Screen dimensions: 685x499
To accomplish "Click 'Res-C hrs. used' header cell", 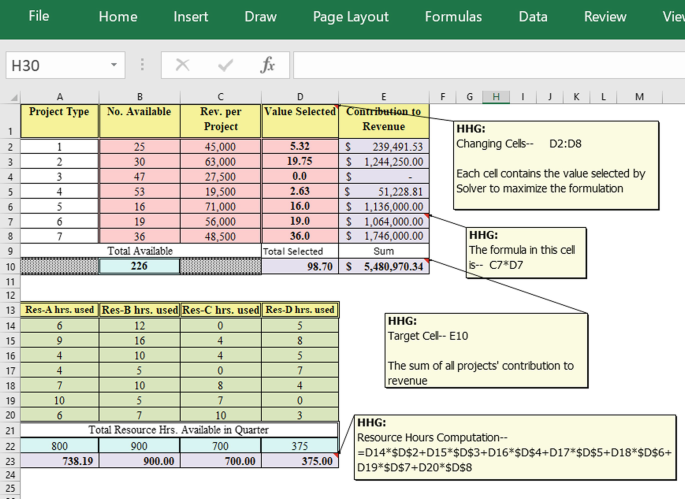I will coord(220,310).
